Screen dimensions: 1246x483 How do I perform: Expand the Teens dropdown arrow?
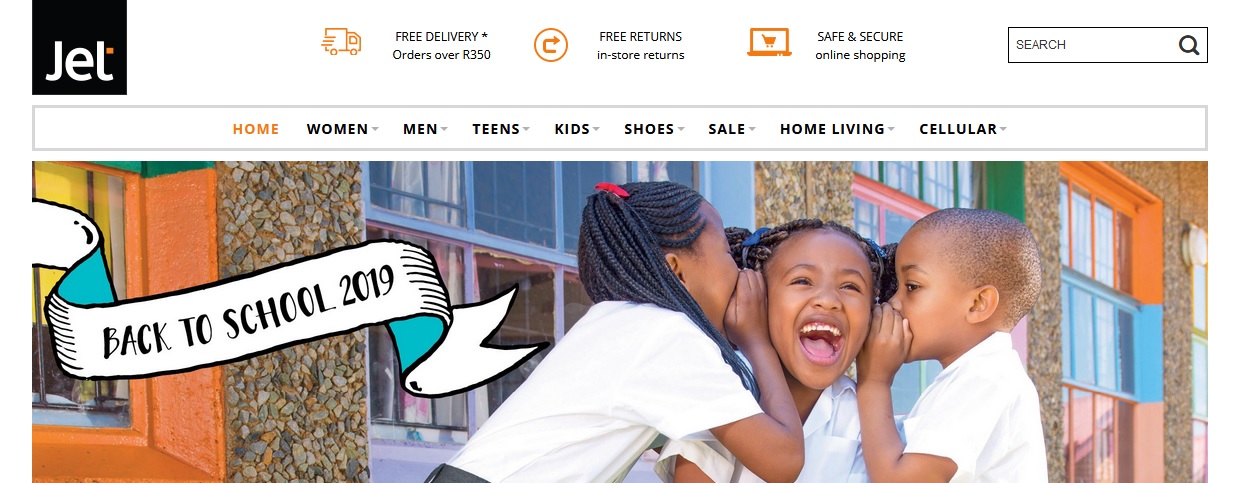(x=526, y=129)
